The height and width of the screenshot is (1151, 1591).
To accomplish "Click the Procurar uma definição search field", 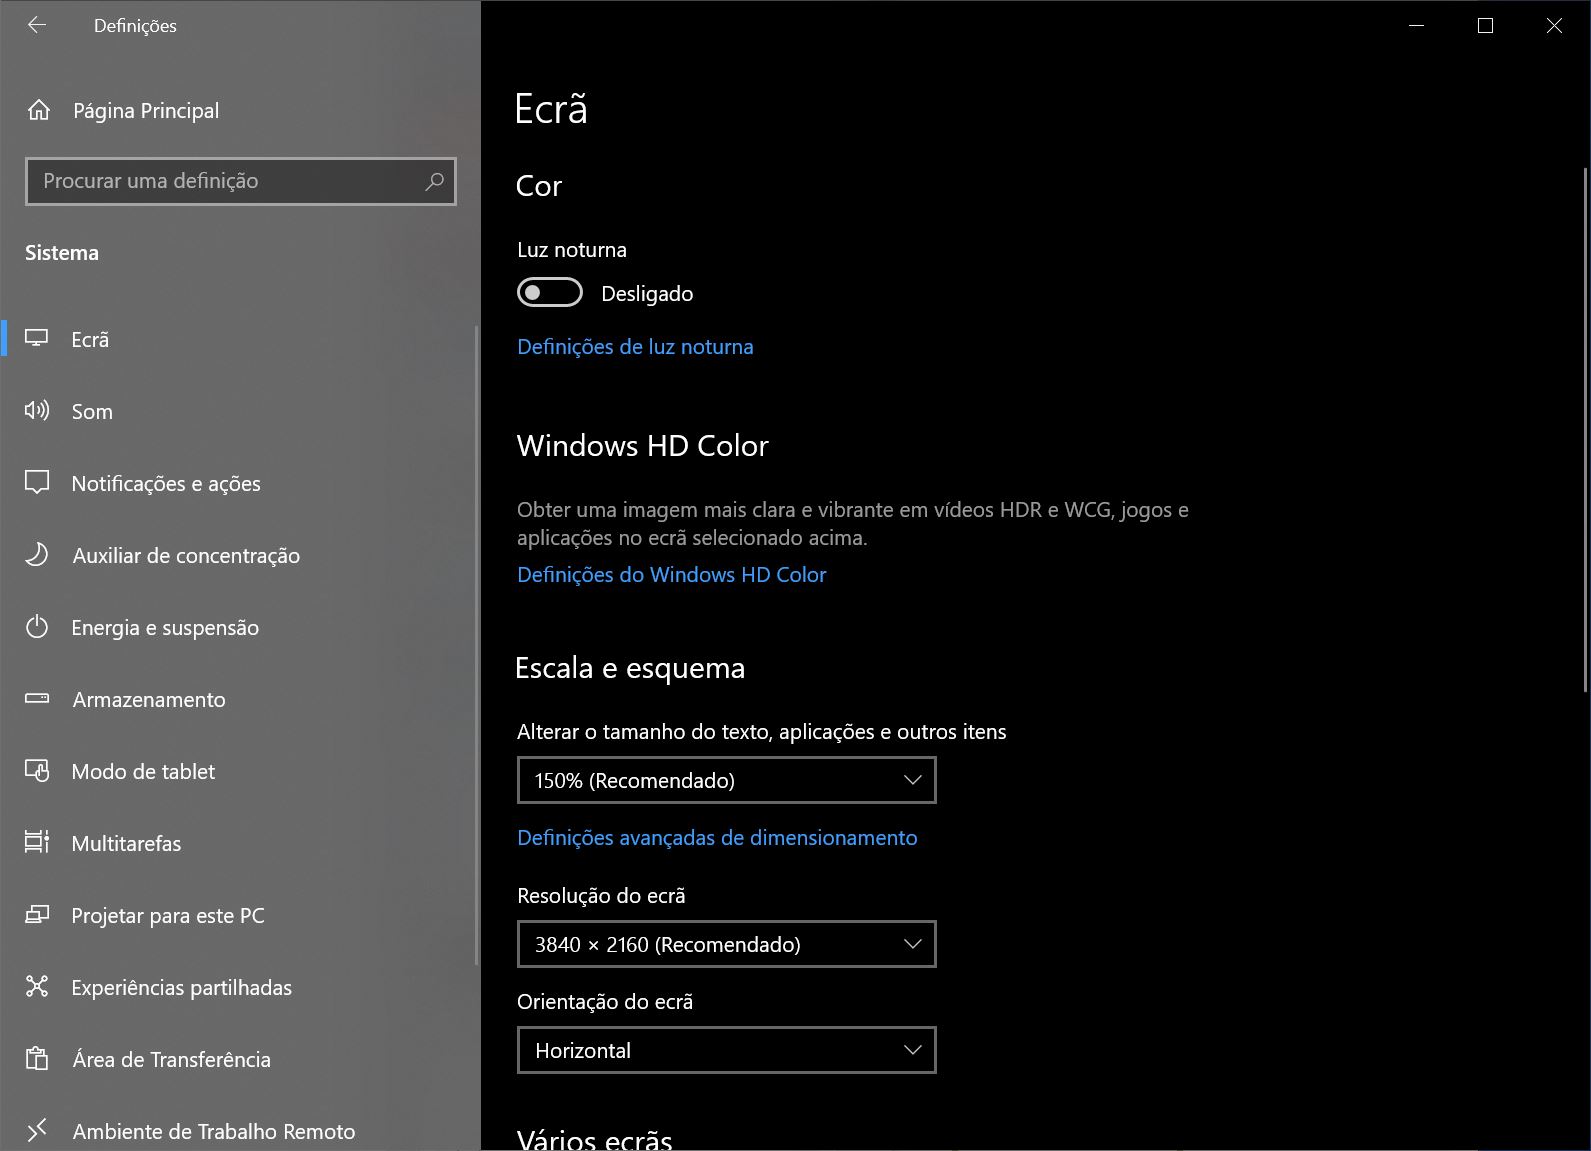I will point(241,181).
